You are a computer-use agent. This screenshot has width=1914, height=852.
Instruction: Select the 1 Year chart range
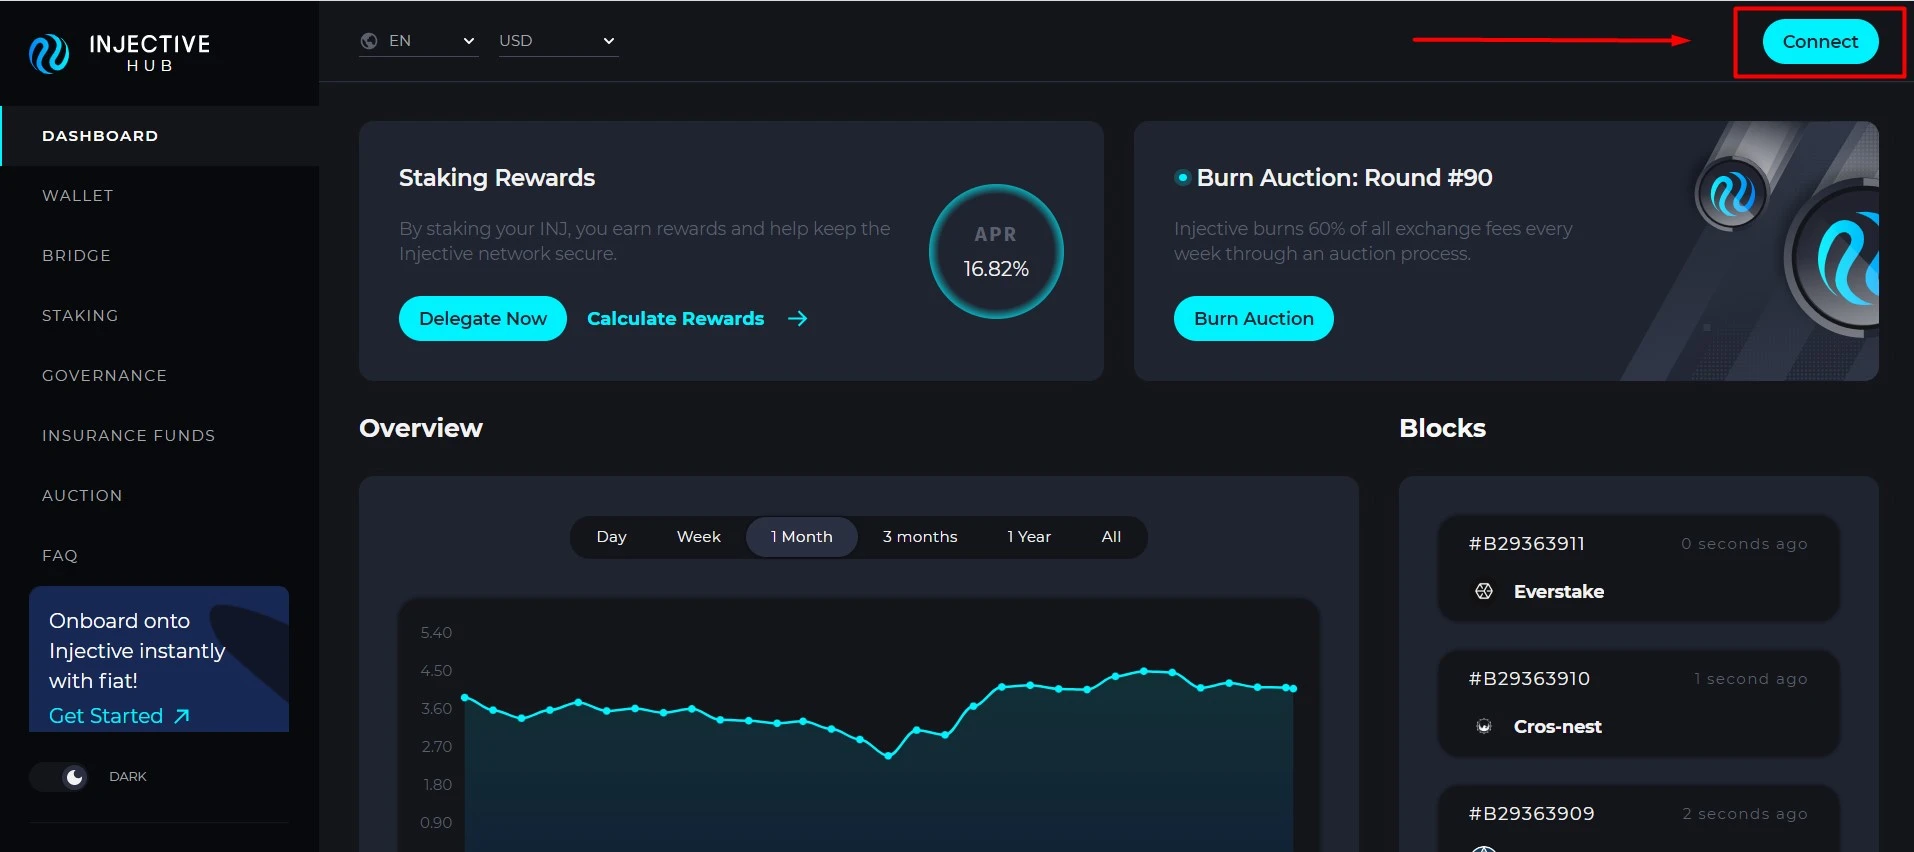point(1029,537)
